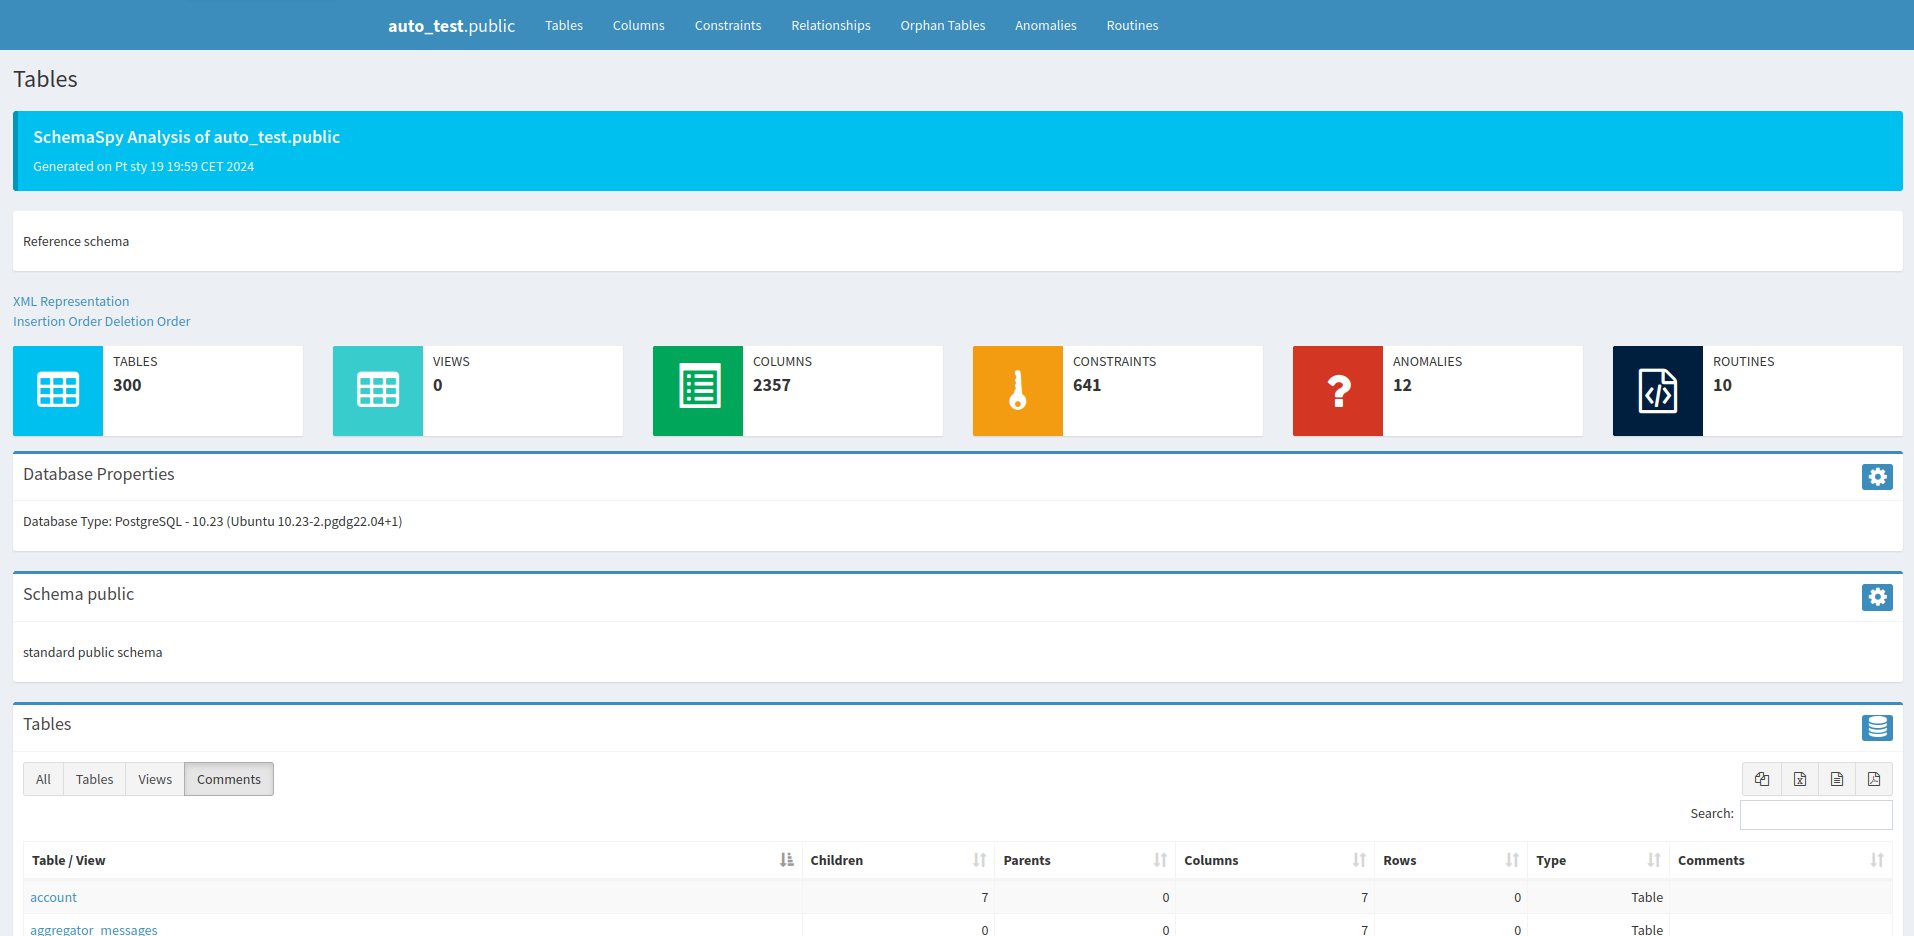
Task: Click into the Search input field
Action: pyautogui.click(x=1815, y=814)
